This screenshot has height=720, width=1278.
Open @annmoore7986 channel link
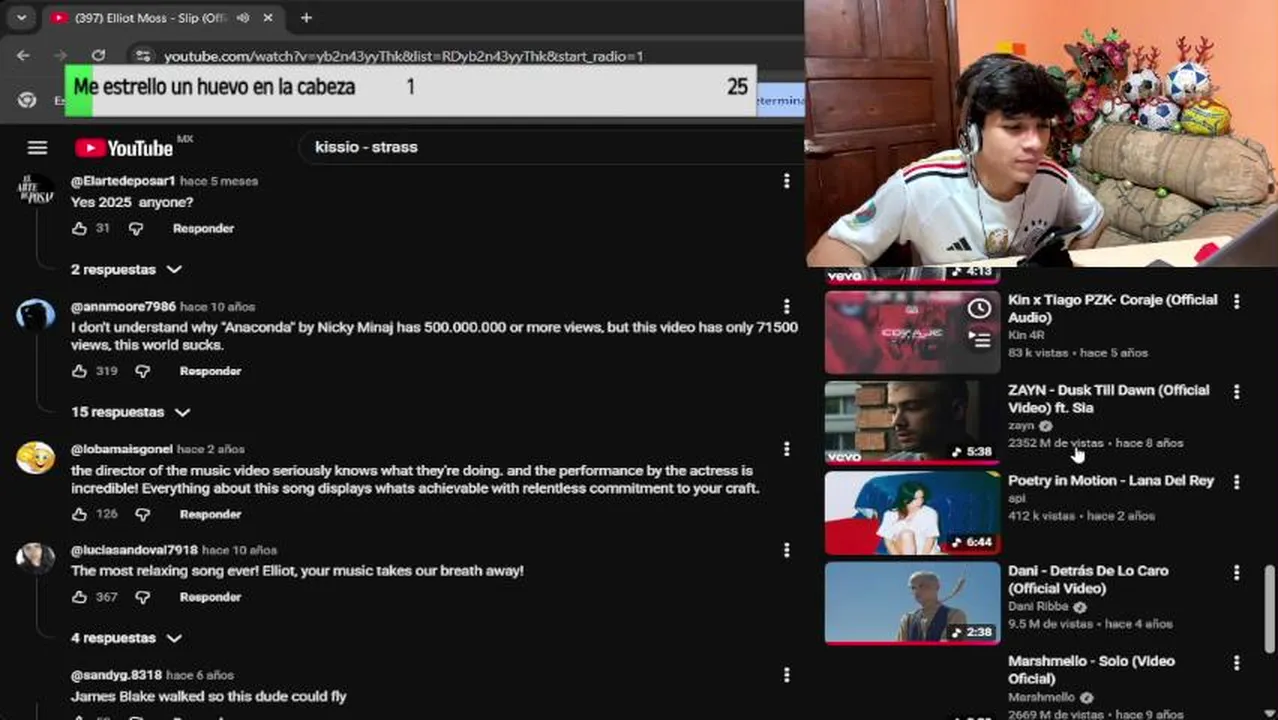point(123,307)
